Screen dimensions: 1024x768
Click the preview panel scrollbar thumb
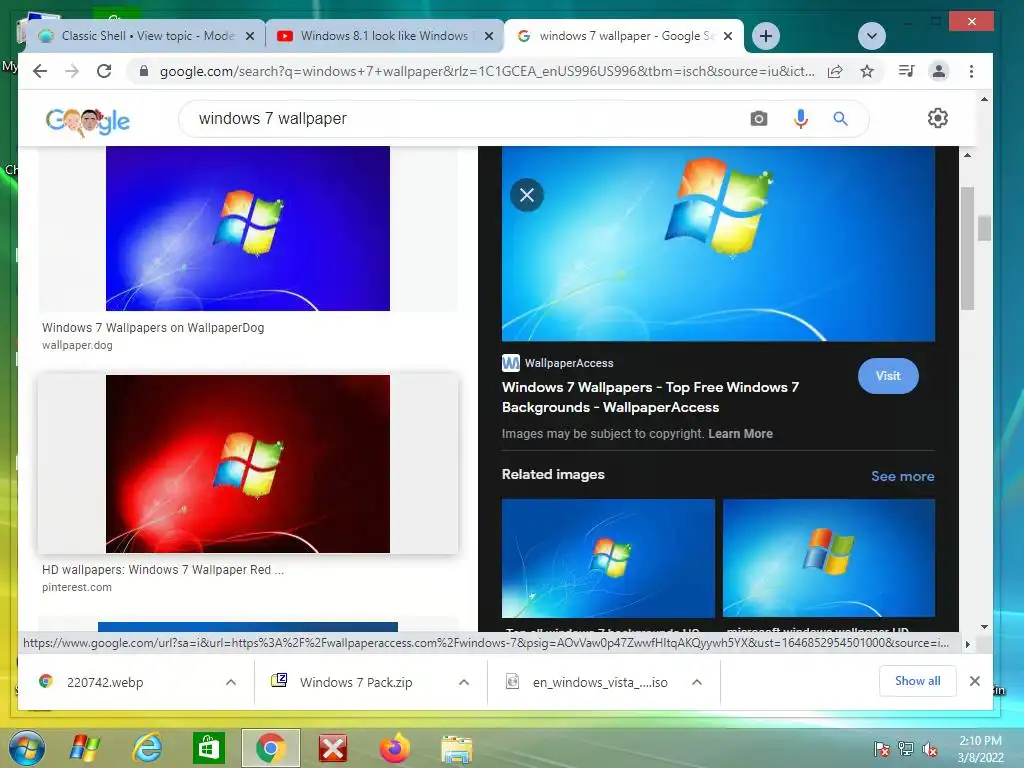967,248
